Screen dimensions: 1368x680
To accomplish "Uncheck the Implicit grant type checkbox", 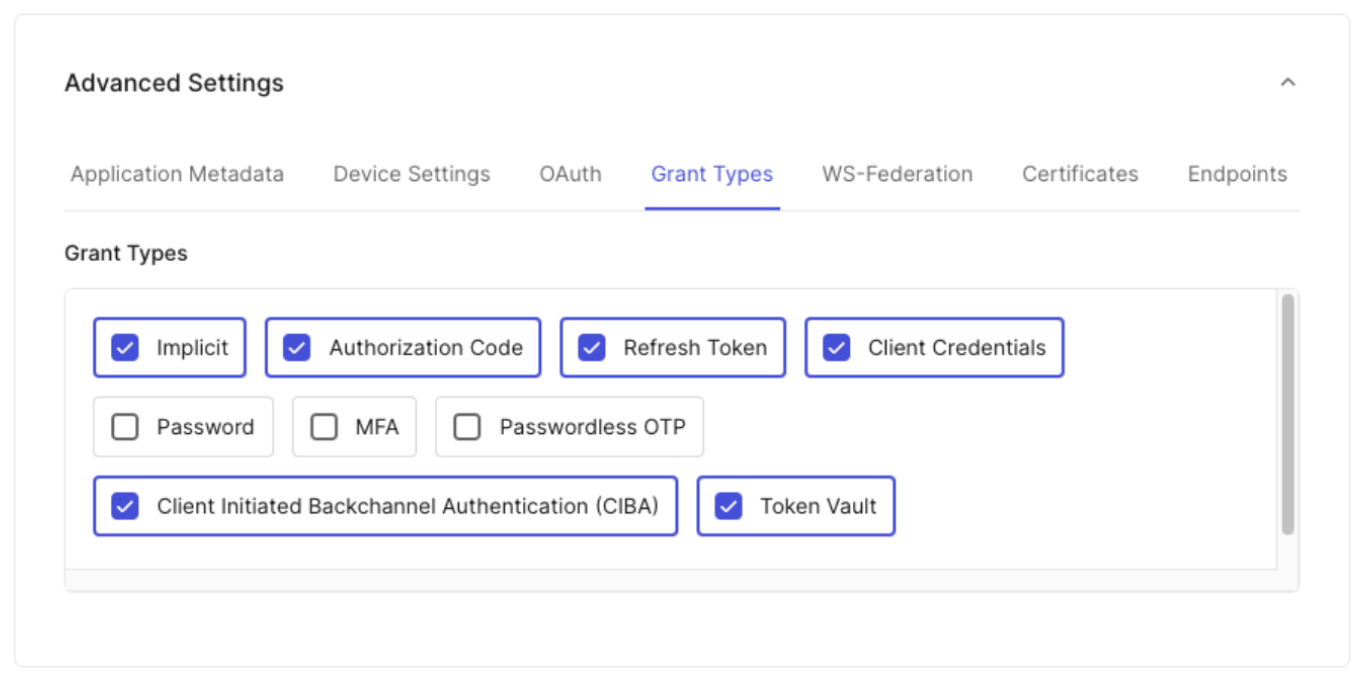I will coord(125,348).
